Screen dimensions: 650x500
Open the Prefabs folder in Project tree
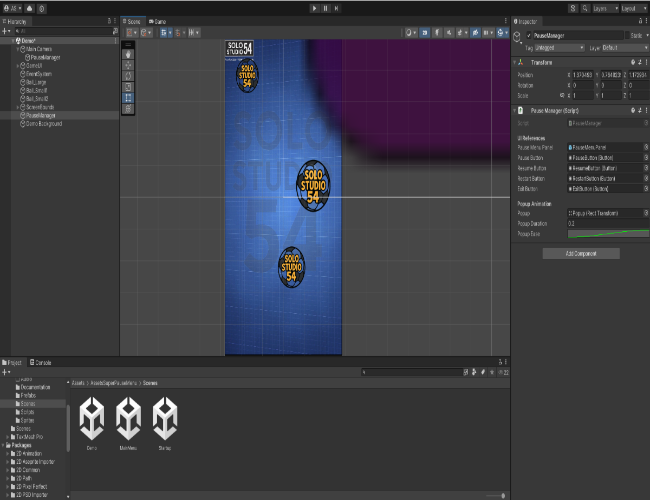[28, 396]
